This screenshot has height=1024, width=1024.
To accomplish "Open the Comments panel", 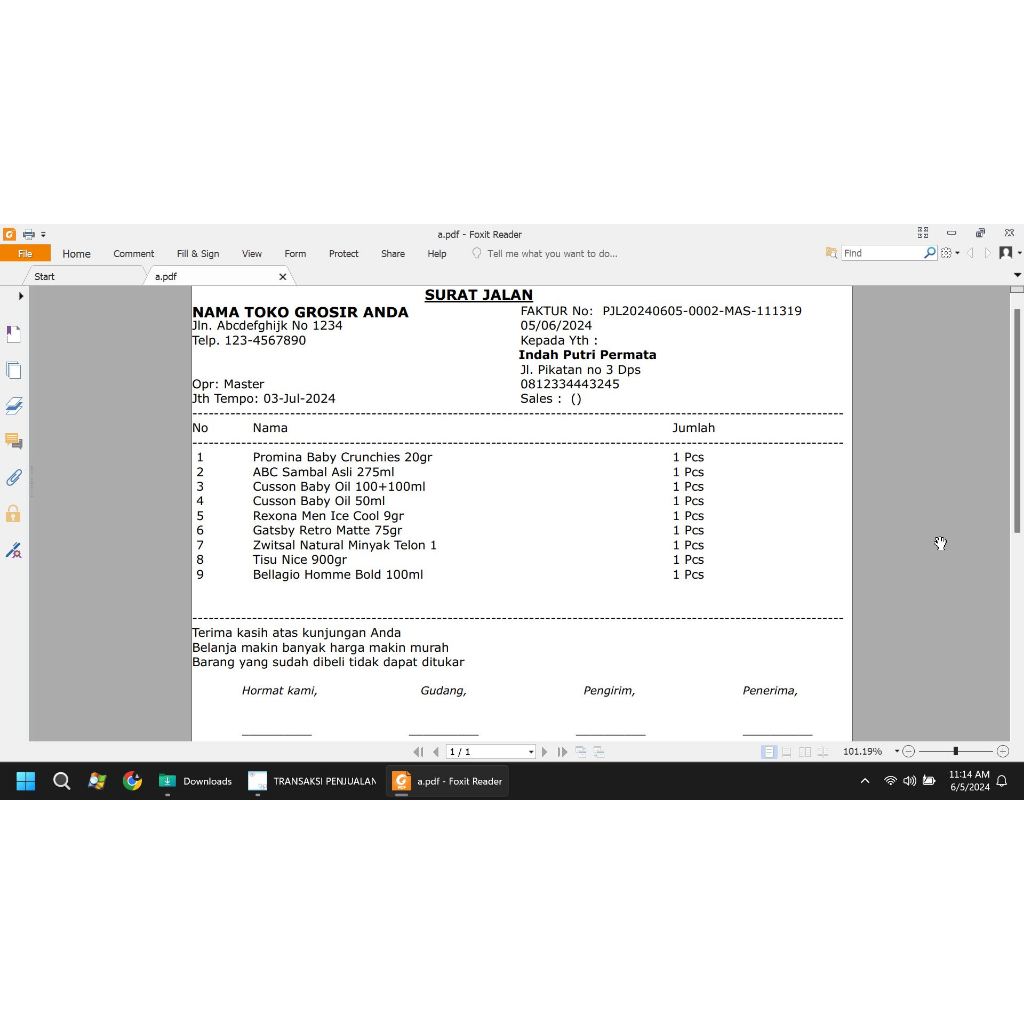I will (13, 441).
